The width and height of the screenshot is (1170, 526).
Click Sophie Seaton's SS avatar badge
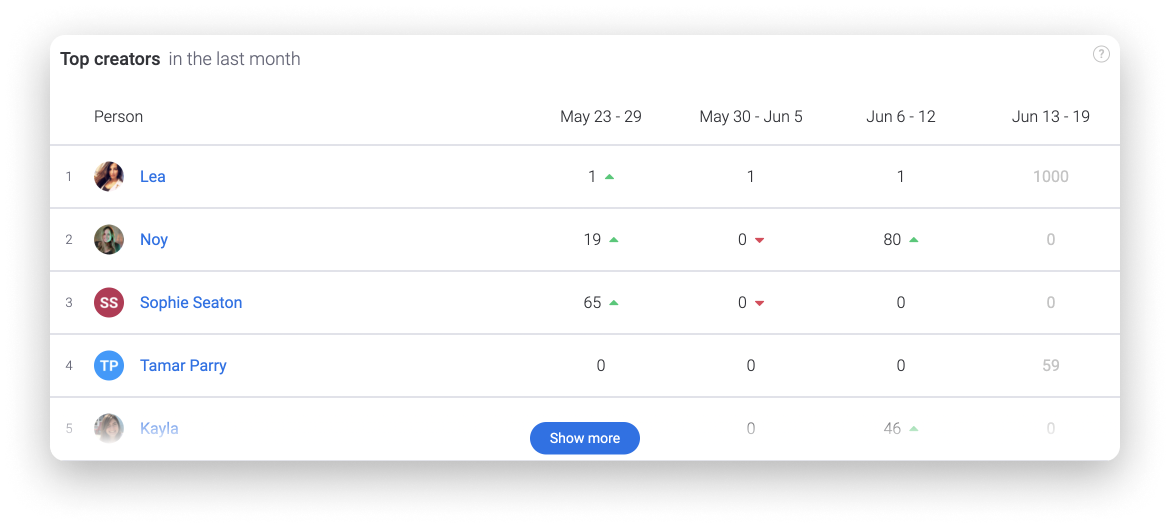click(x=109, y=303)
